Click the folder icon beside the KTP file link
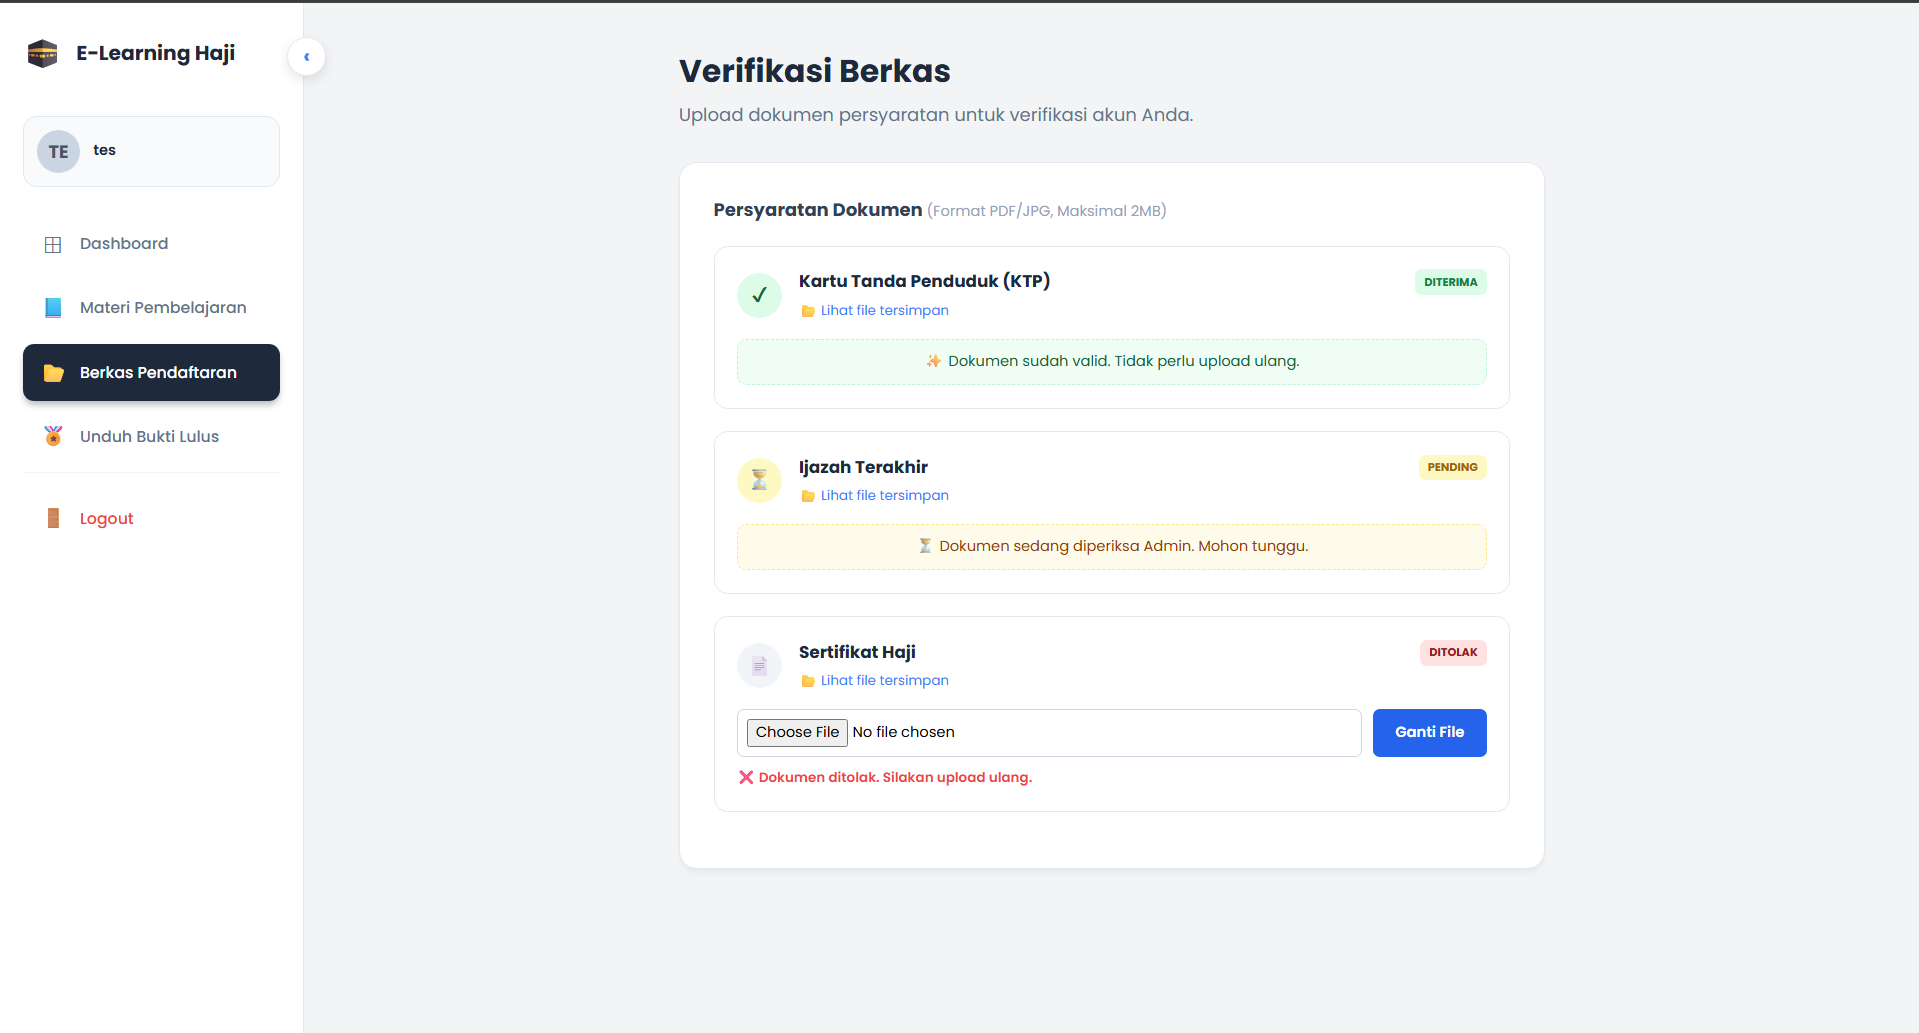Image resolution: width=1919 pixels, height=1033 pixels. [x=808, y=311]
